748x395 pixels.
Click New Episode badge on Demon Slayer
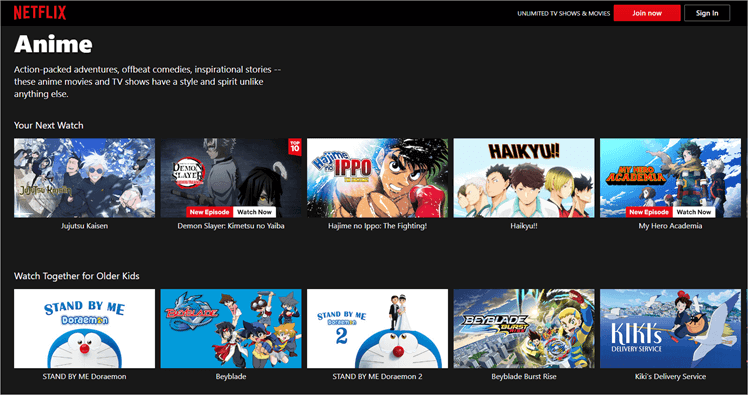click(209, 212)
